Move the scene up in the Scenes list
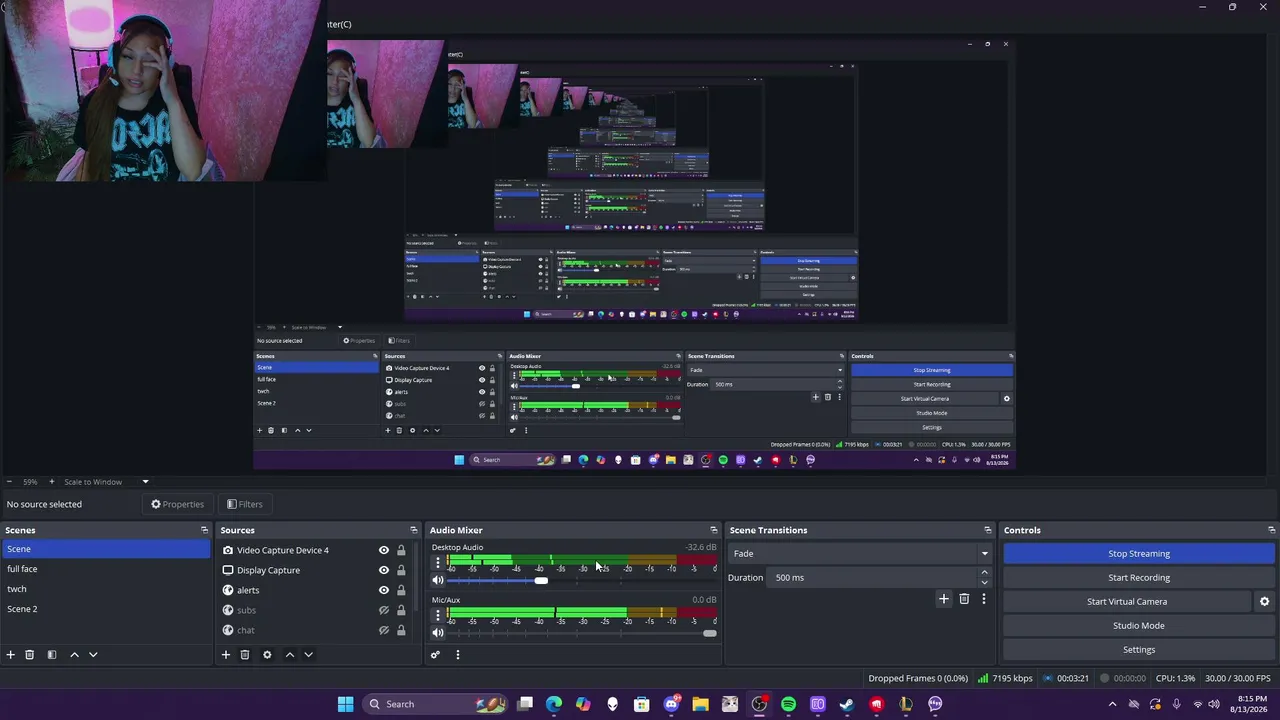 74,655
